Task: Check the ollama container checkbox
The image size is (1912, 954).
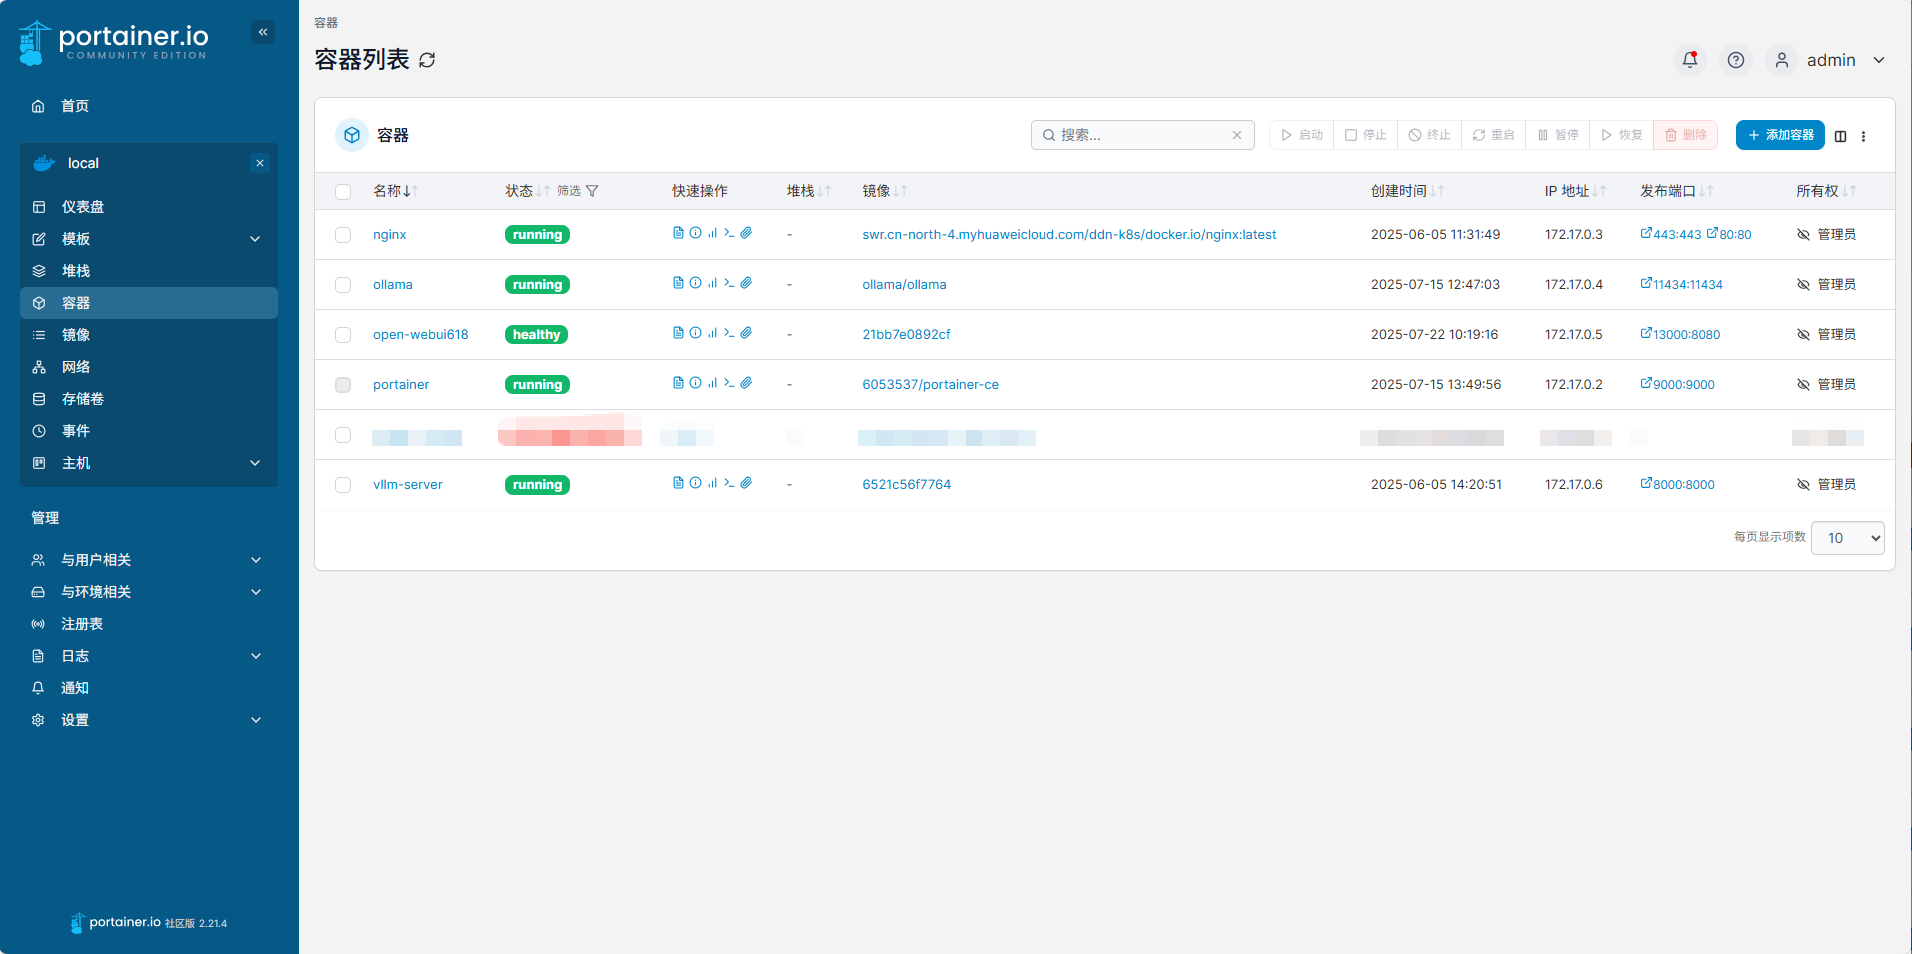Action: pos(343,285)
